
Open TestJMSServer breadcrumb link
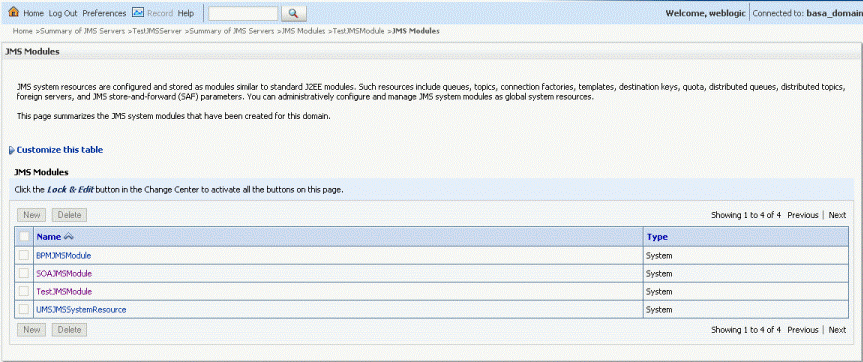point(157,31)
